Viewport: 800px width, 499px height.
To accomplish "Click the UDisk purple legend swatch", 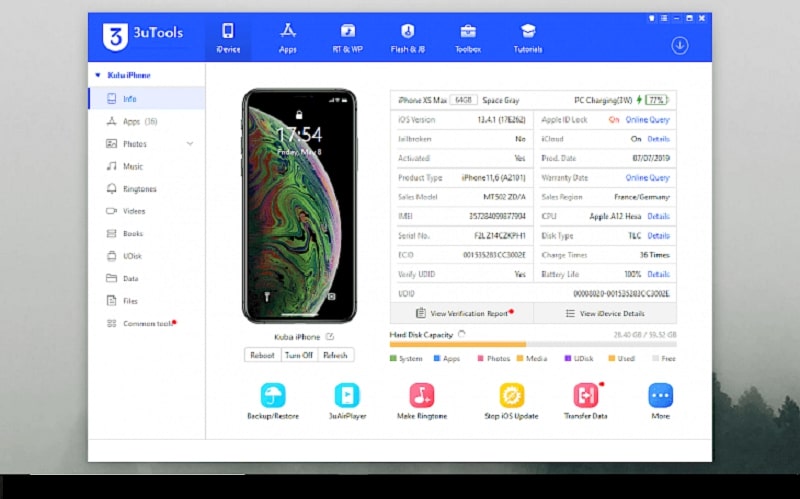I will click(x=567, y=359).
